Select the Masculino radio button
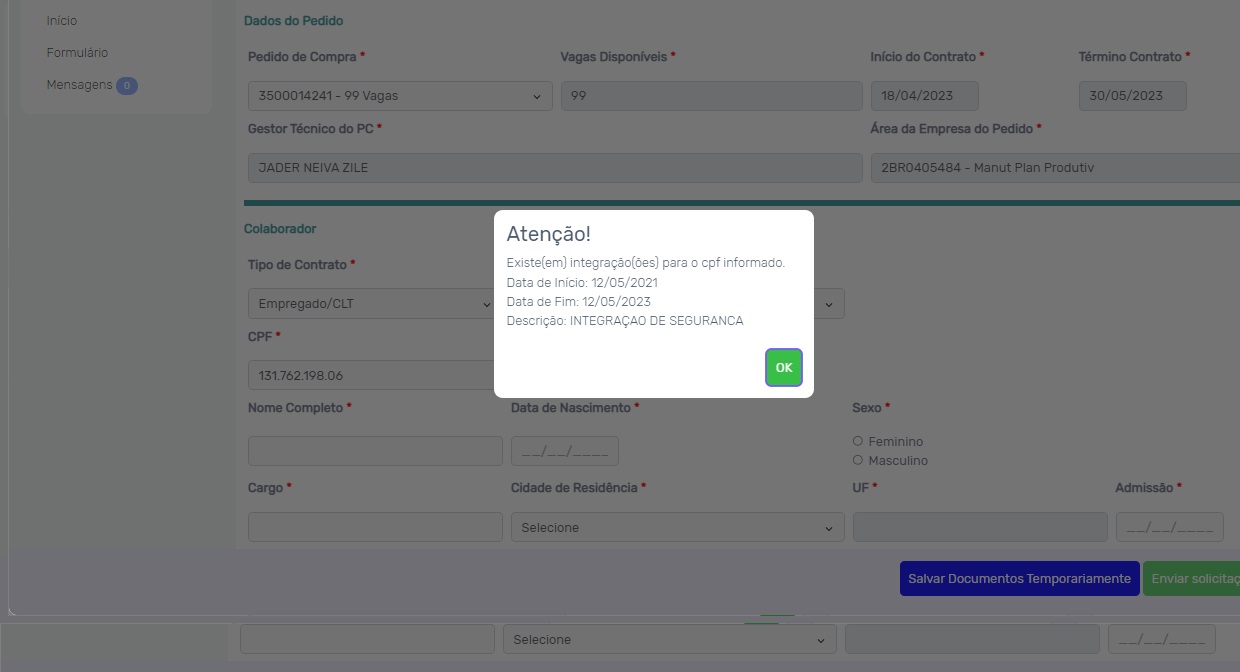This screenshot has width=1240, height=672. pos(858,460)
